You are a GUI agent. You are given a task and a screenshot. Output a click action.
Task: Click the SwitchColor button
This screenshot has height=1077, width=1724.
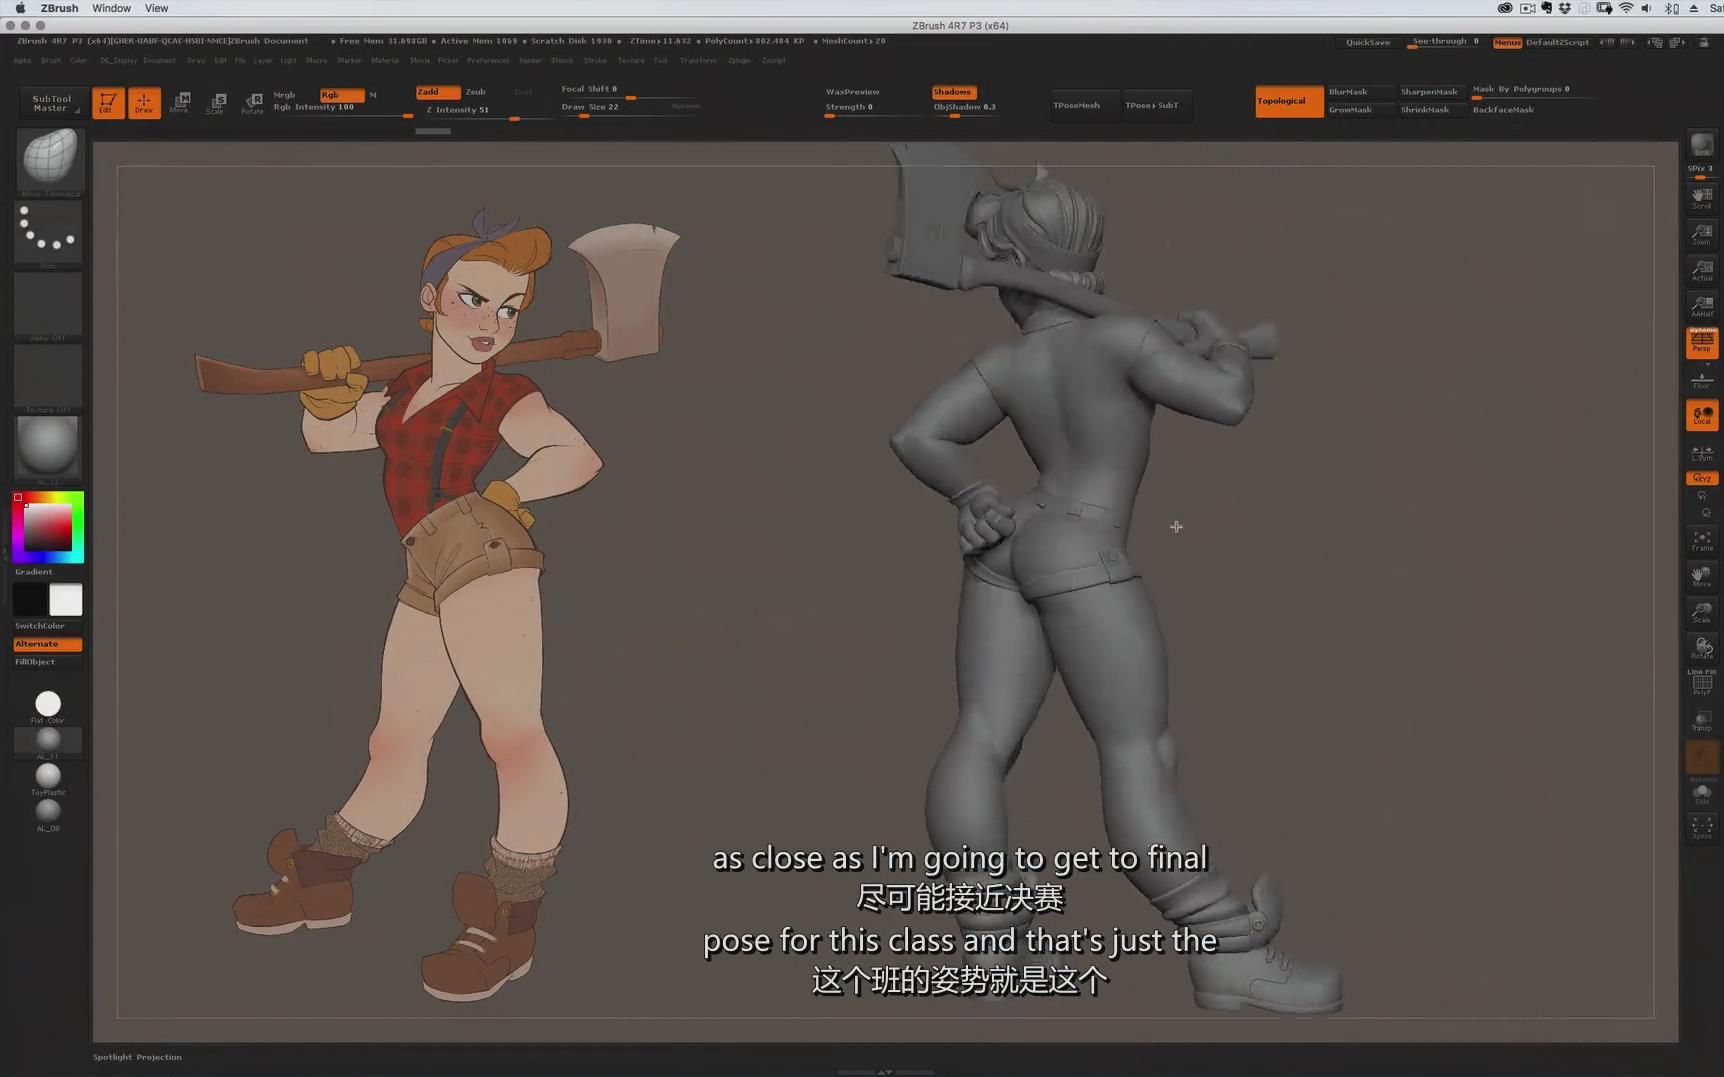tap(47, 626)
